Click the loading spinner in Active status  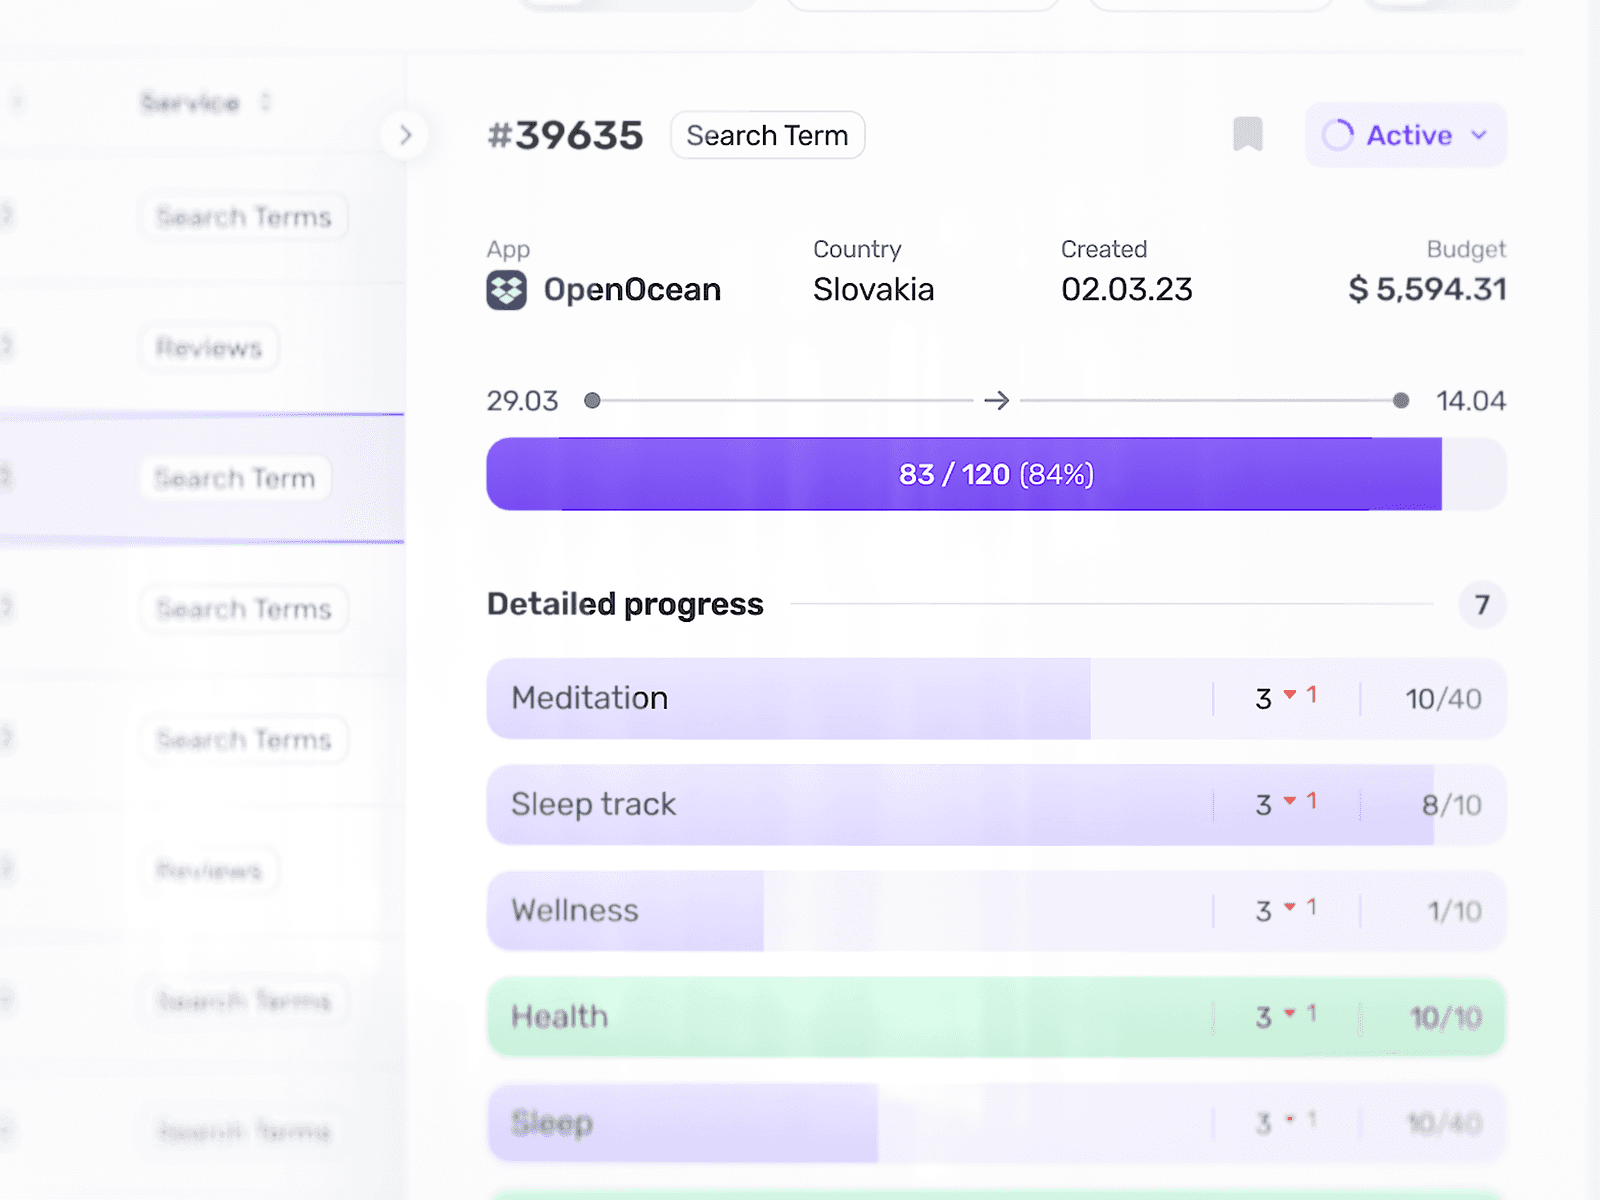click(x=1338, y=135)
